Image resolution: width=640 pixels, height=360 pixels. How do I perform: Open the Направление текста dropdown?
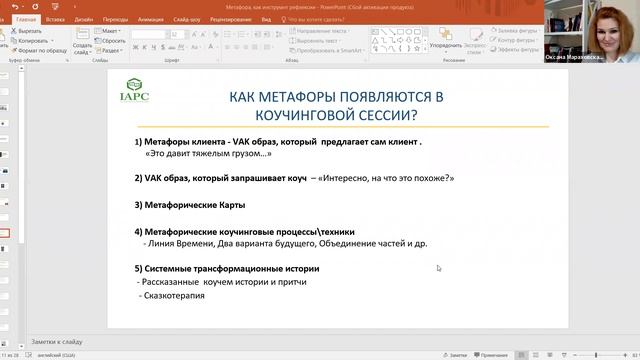tap(319, 31)
